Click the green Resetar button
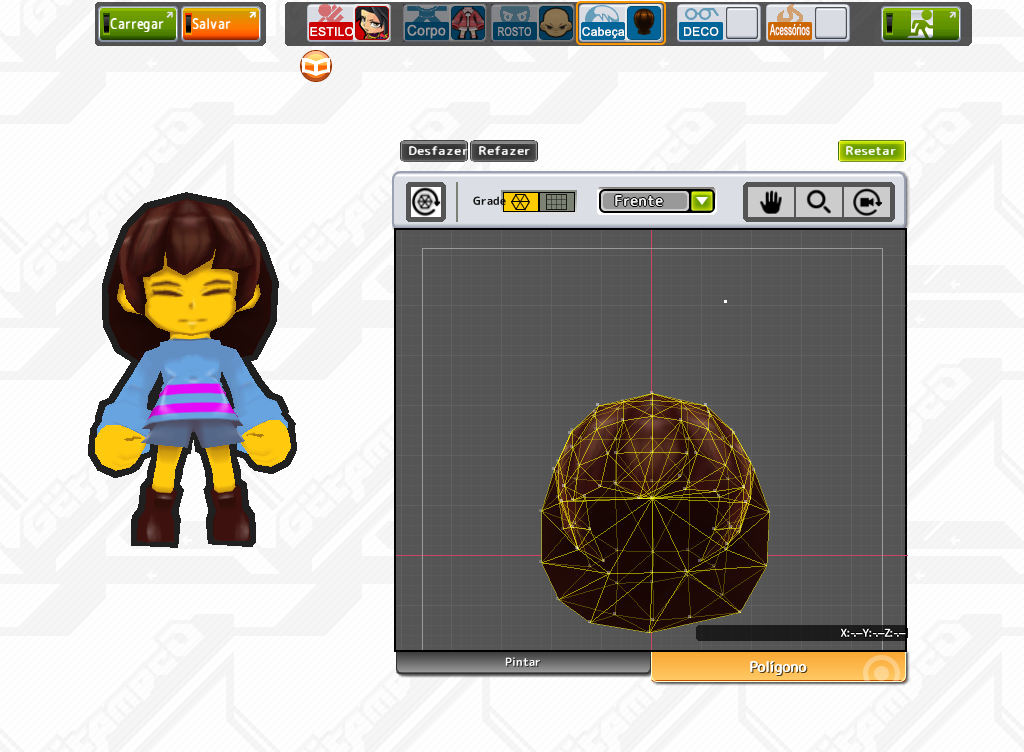Image resolution: width=1024 pixels, height=752 pixels. (871, 151)
